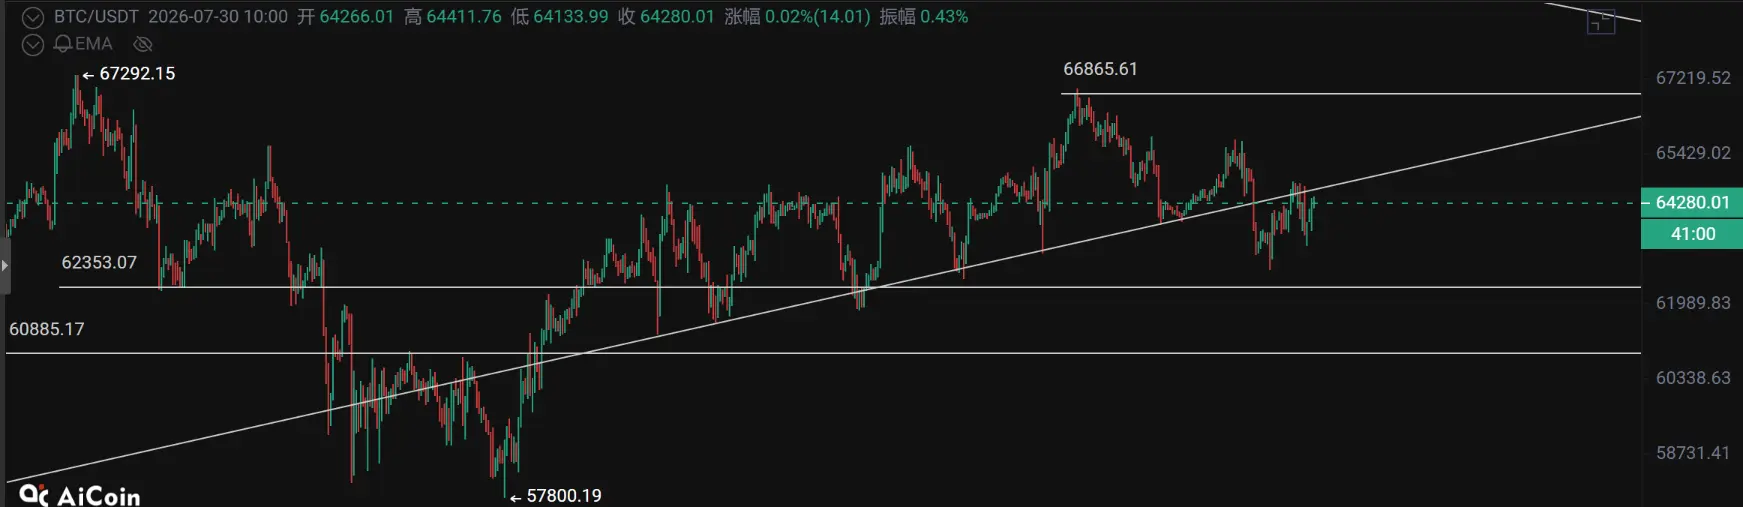Click the low price value 64133.99
This screenshot has width=1743, height=507.
coord(571,17)
